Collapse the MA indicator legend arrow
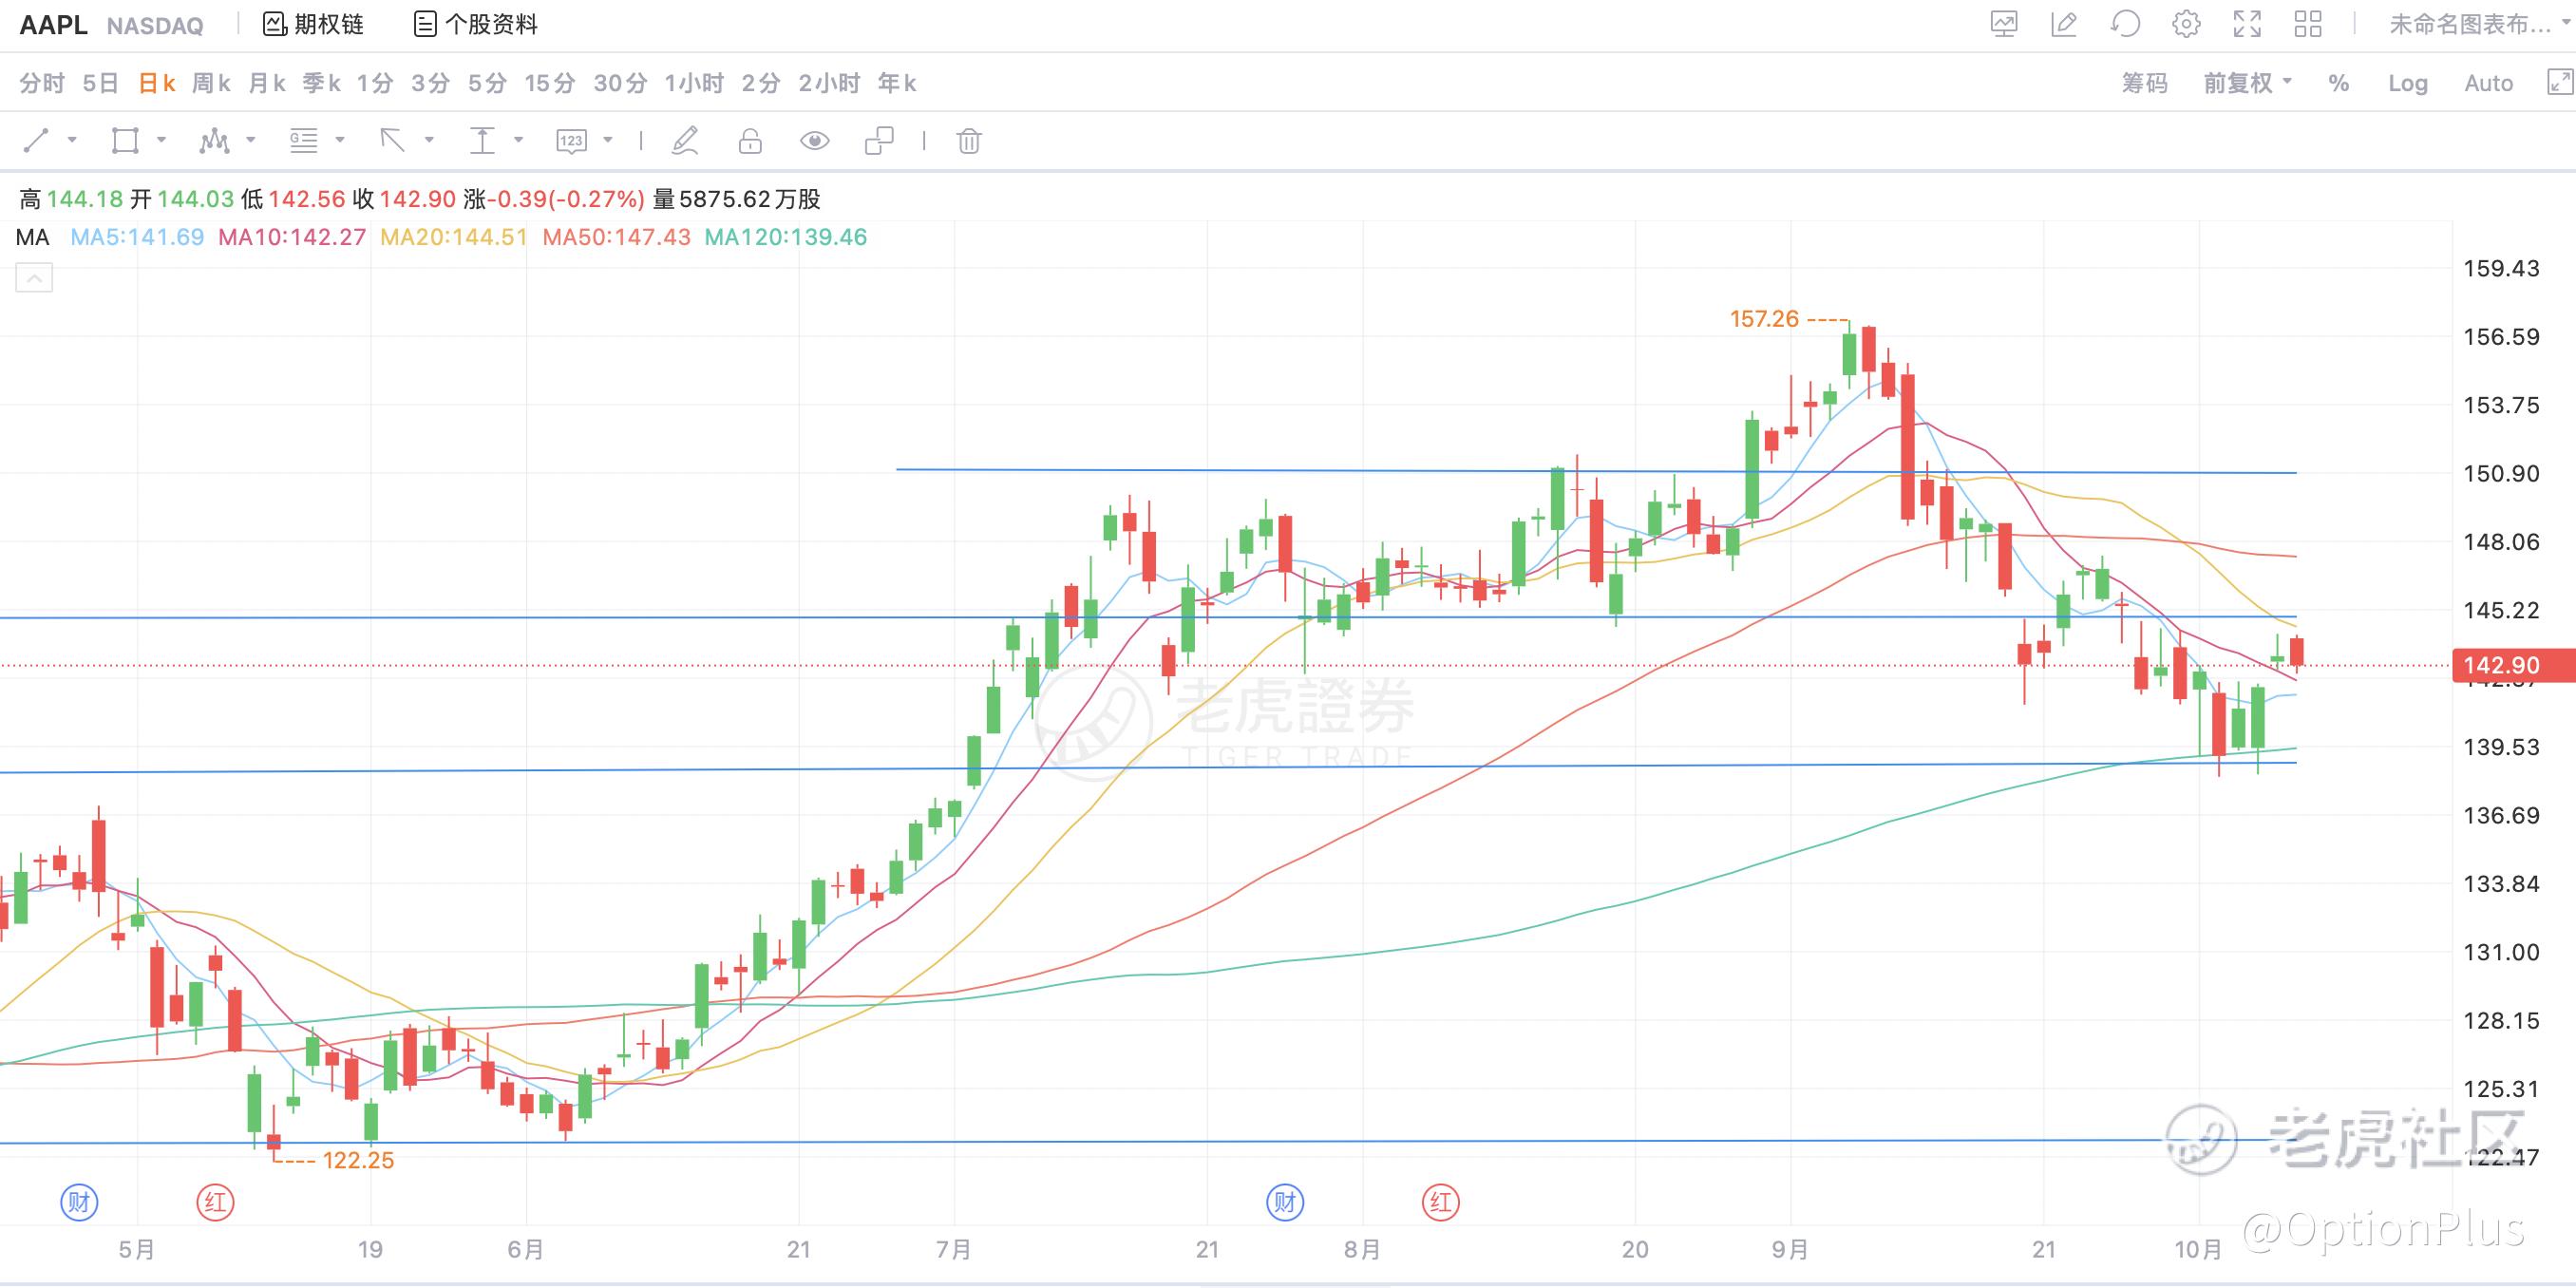 (34, 278)
